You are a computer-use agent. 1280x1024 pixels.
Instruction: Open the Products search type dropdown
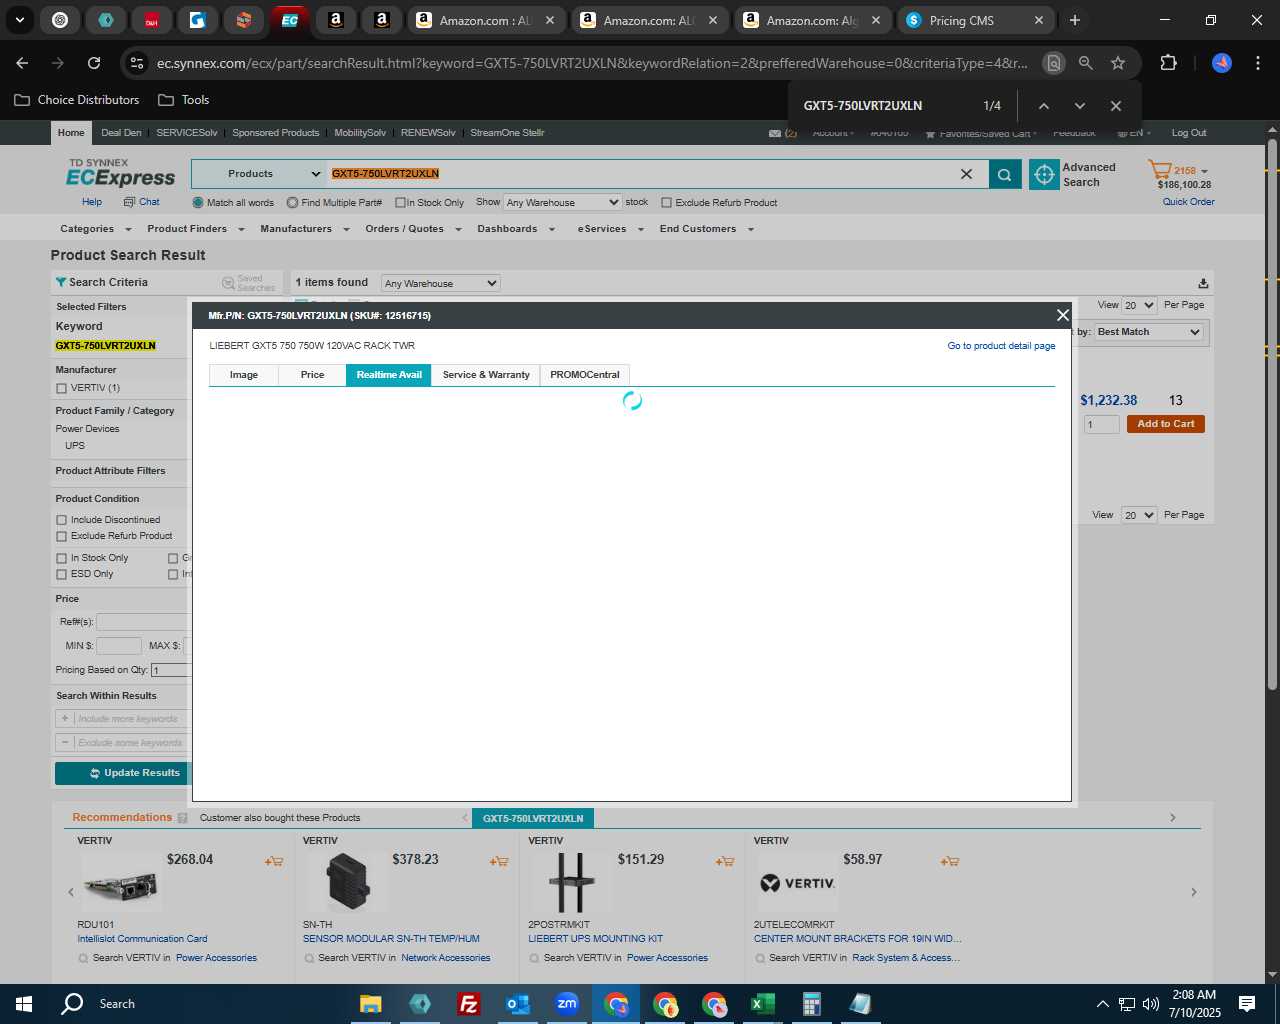coord(260,174)
